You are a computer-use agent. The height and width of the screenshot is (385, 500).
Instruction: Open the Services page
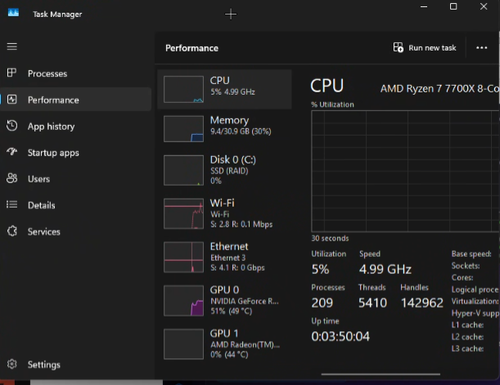[x=76, y=231]
